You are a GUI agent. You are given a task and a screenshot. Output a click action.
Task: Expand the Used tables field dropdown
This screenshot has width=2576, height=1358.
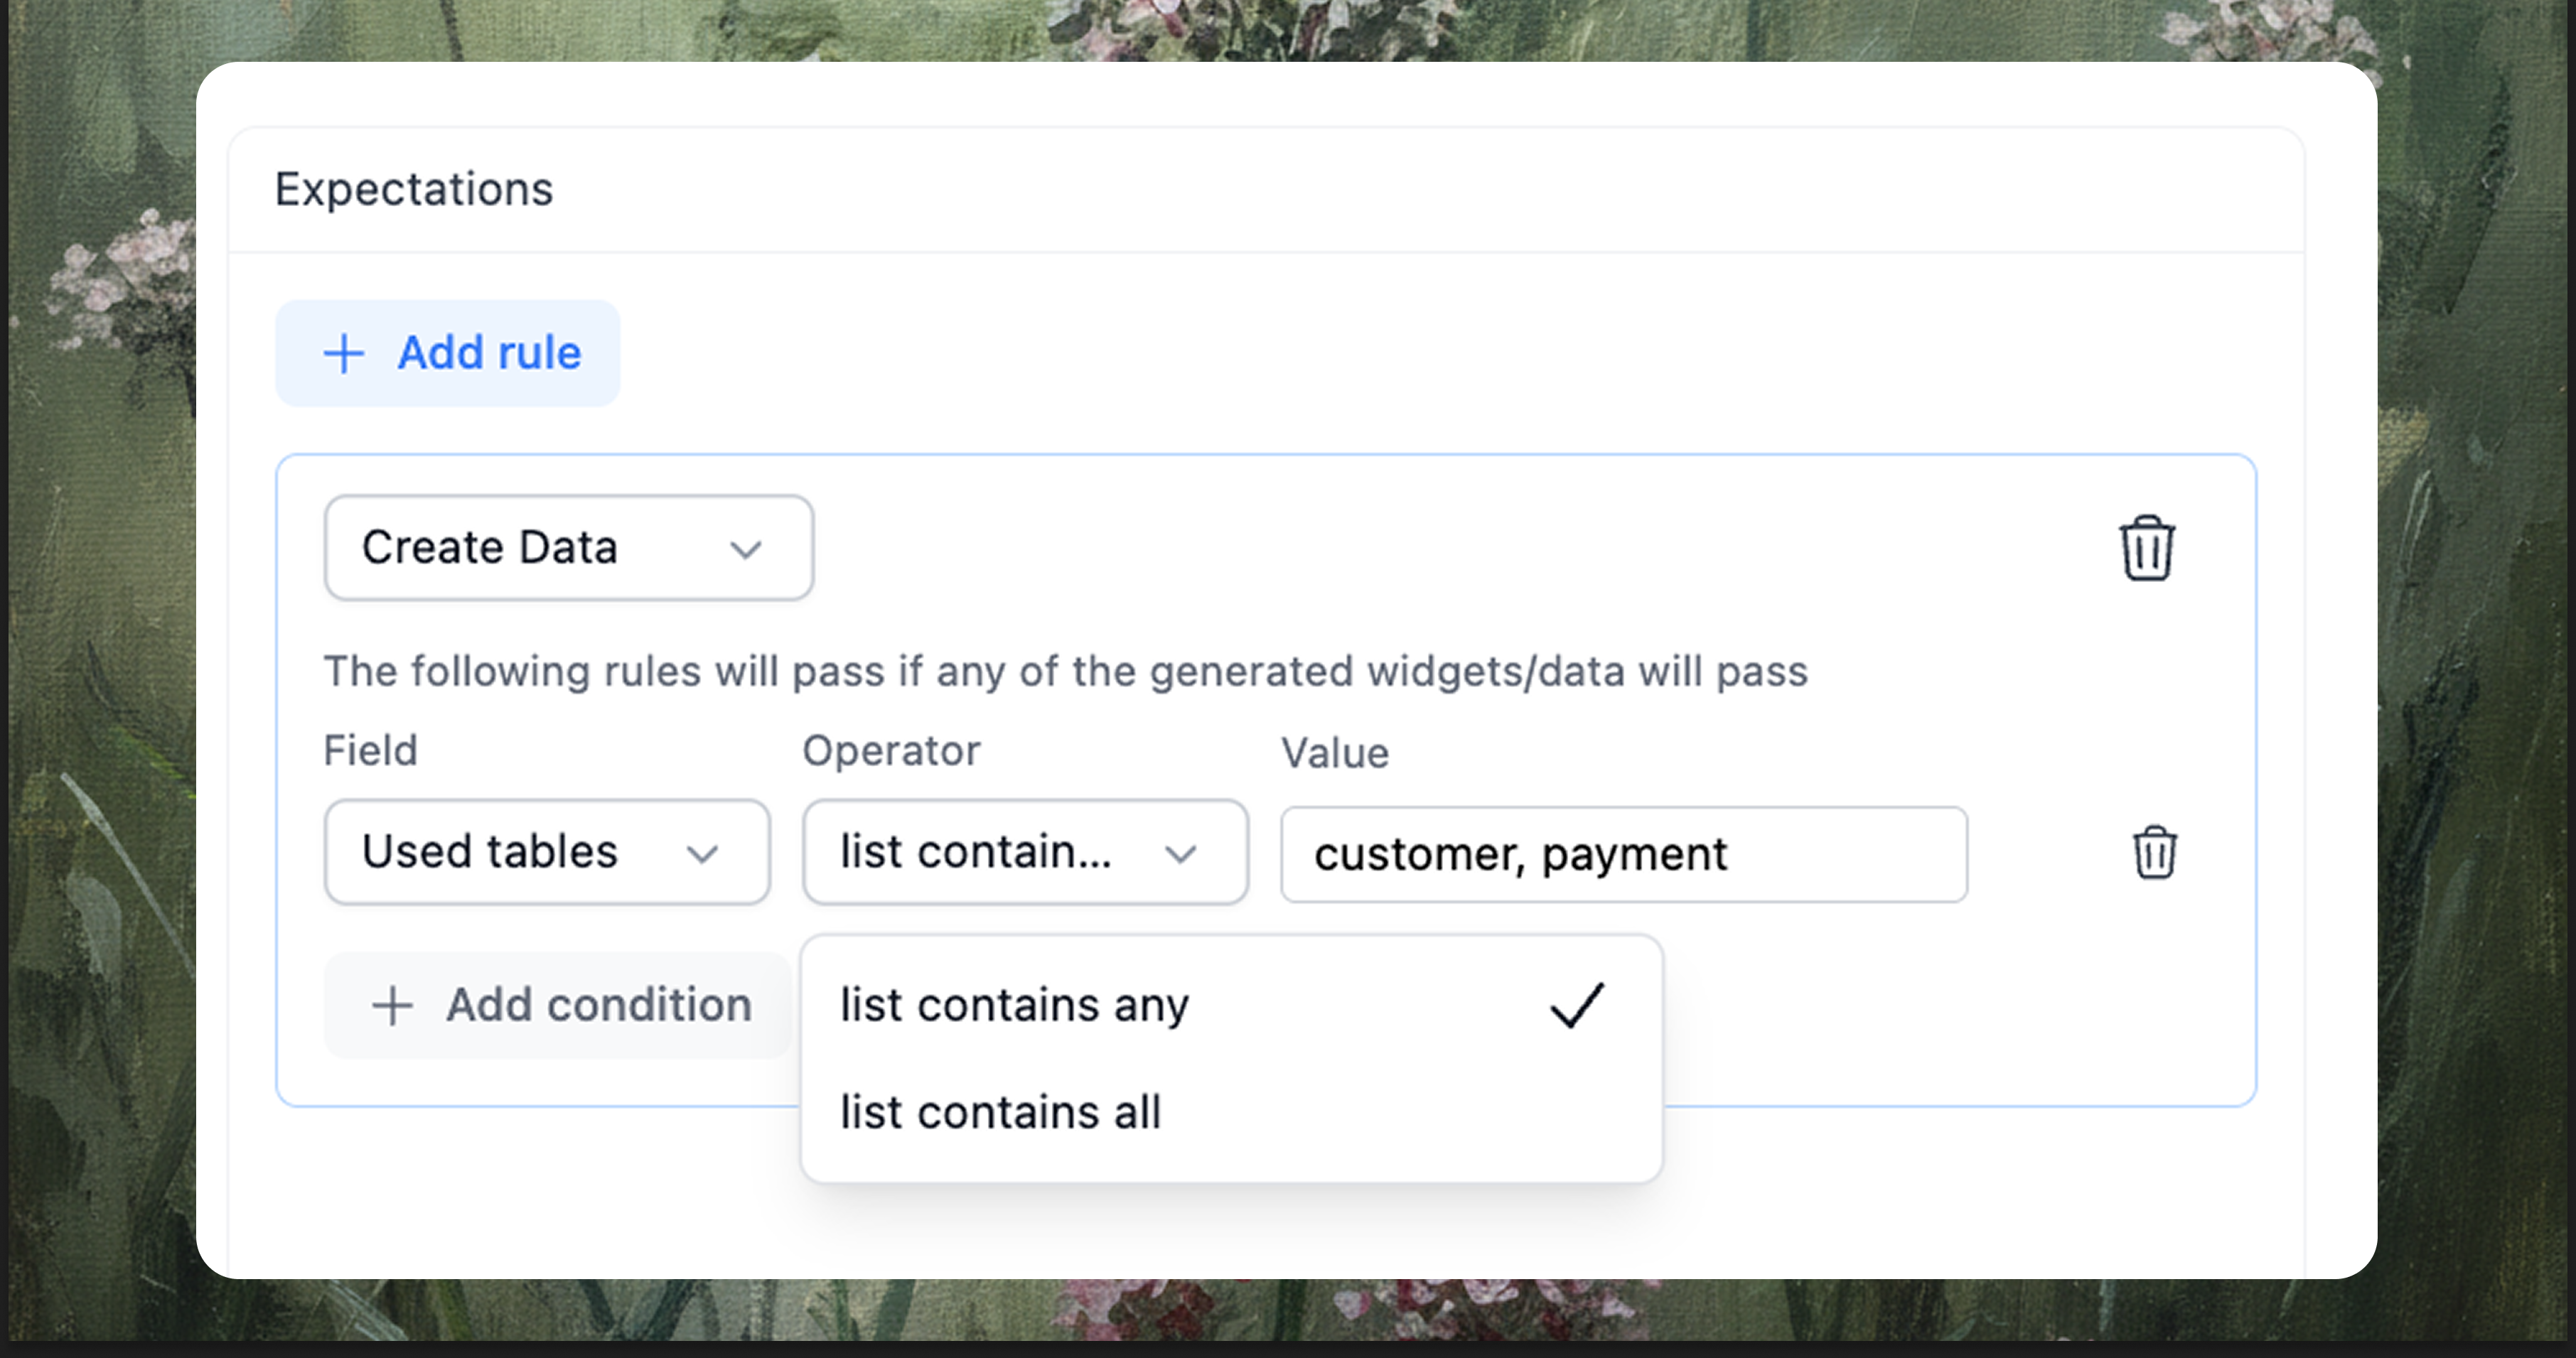tap(546, 853)
